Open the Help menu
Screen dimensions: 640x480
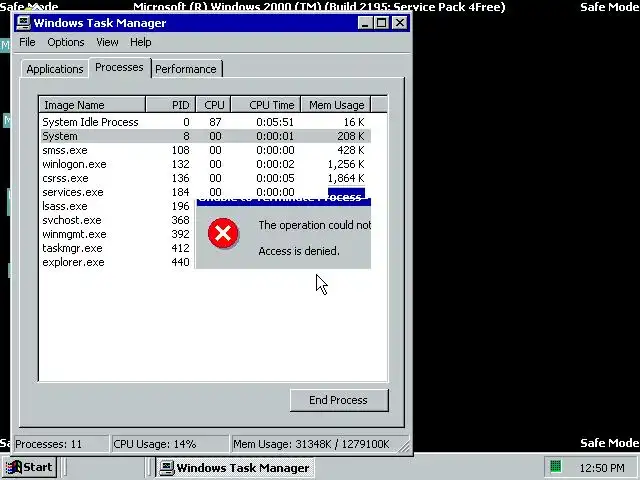[x=140, y=42]
